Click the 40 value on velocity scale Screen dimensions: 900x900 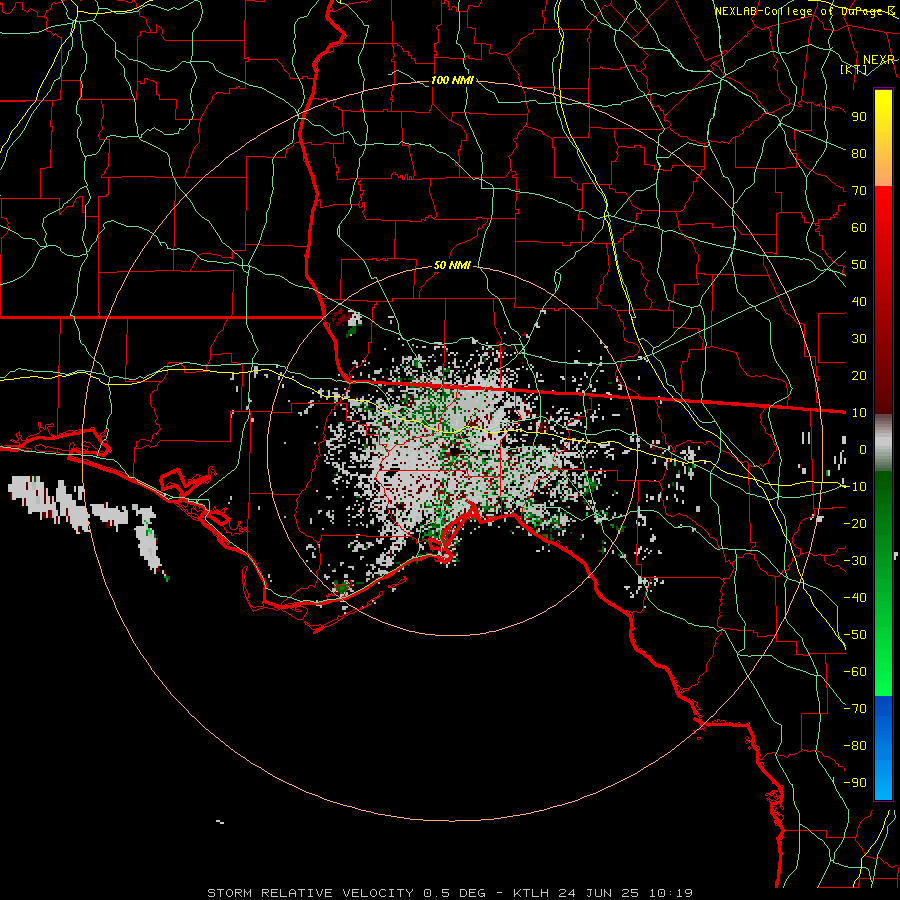coord(859,301)
